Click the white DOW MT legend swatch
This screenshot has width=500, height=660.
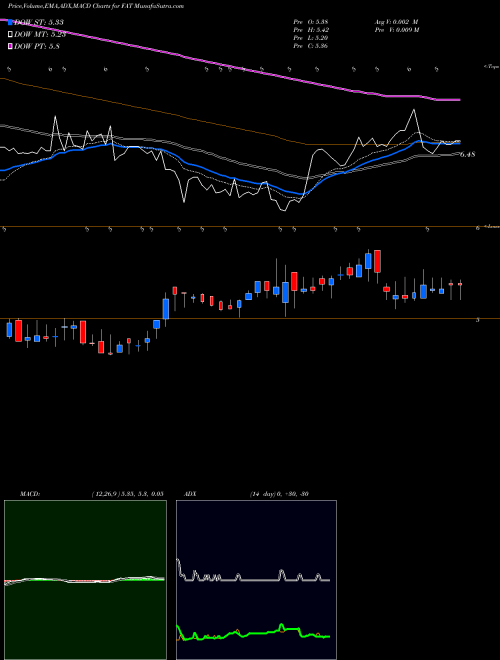click(10, 35)
